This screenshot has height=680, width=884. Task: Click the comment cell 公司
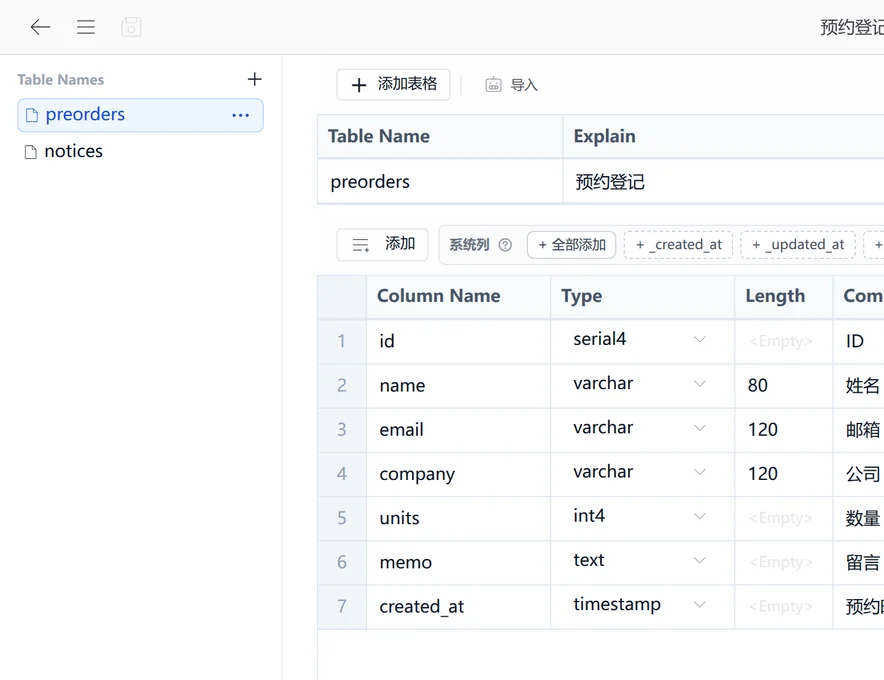pos(859,474)
